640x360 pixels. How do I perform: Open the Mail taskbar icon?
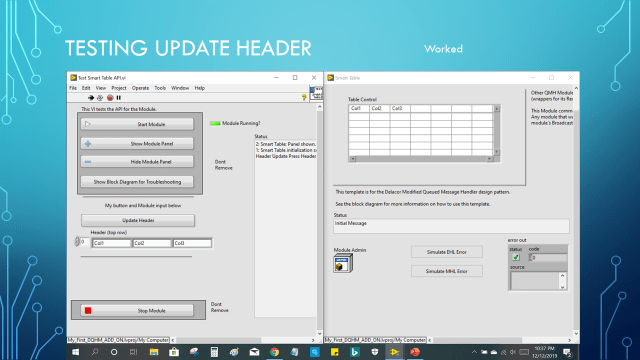(254, 352)
